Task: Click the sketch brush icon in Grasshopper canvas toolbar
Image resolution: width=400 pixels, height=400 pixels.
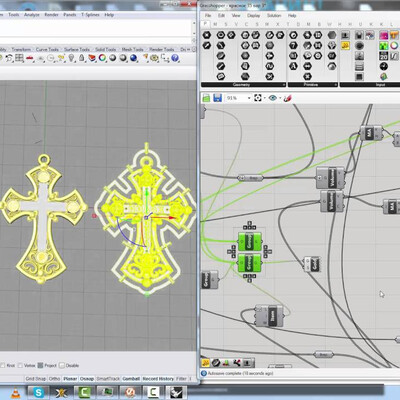Action: [x=288, y=98]
